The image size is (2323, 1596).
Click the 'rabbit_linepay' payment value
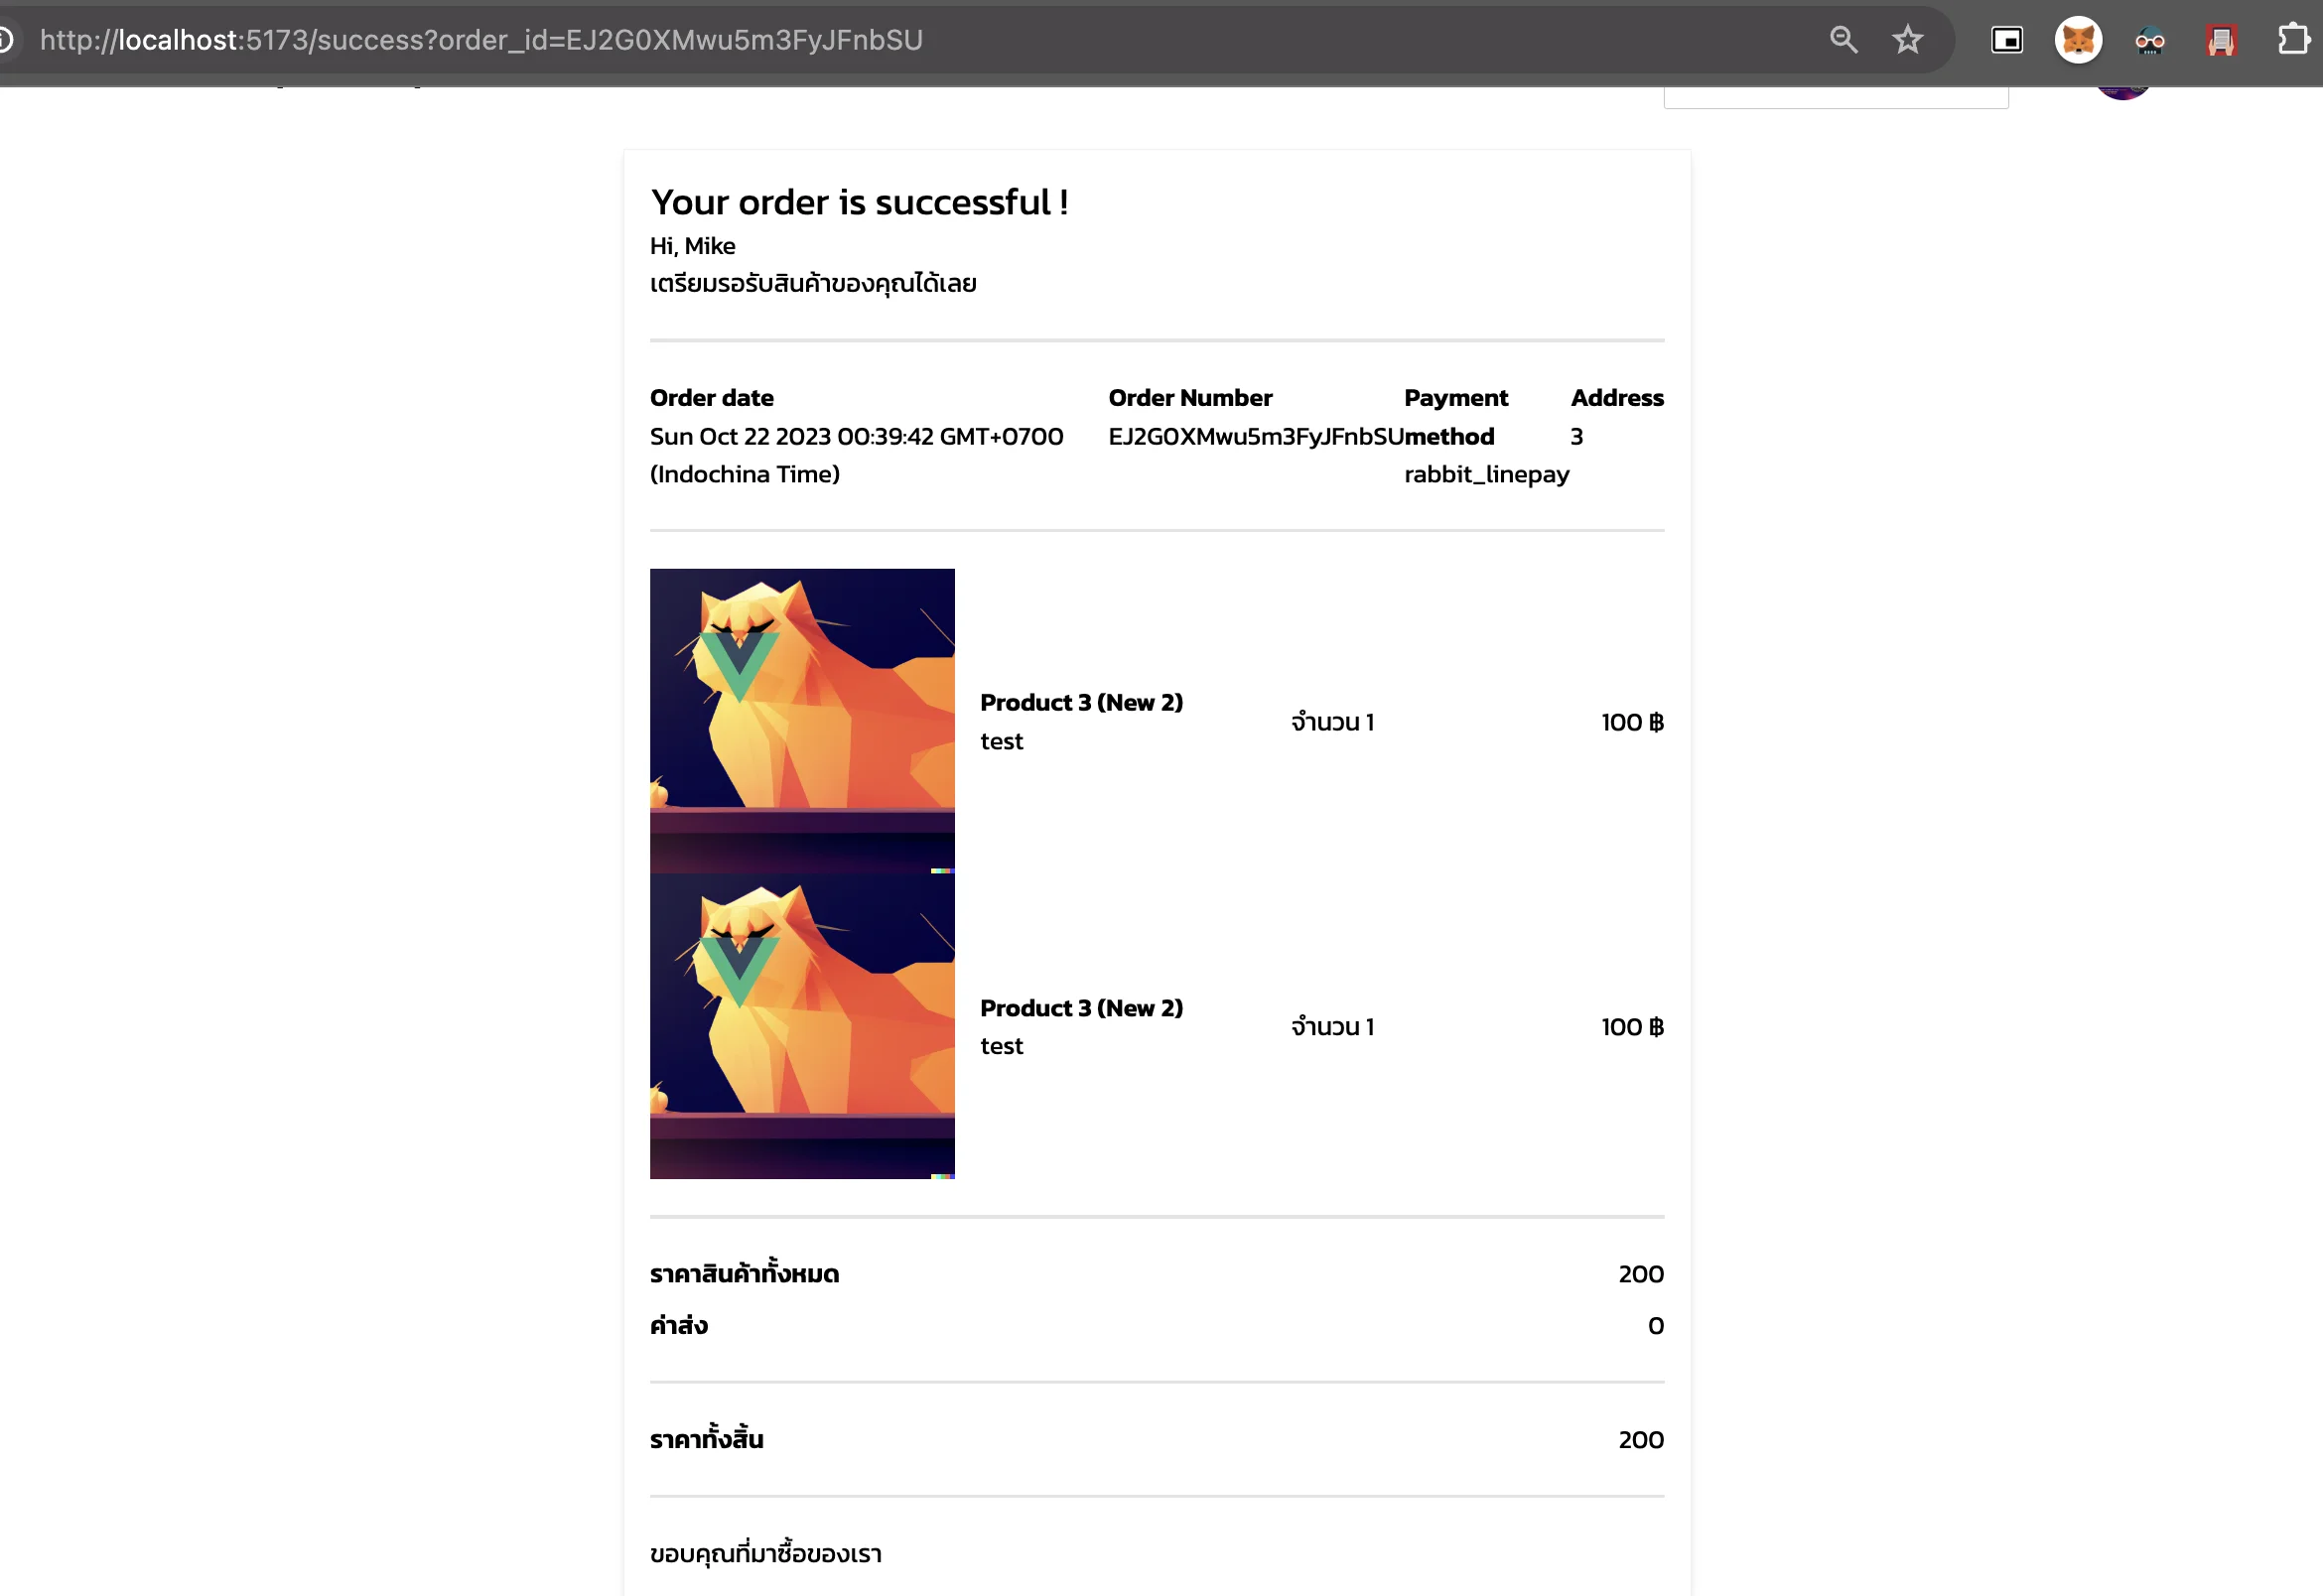tap(1487, 475)
